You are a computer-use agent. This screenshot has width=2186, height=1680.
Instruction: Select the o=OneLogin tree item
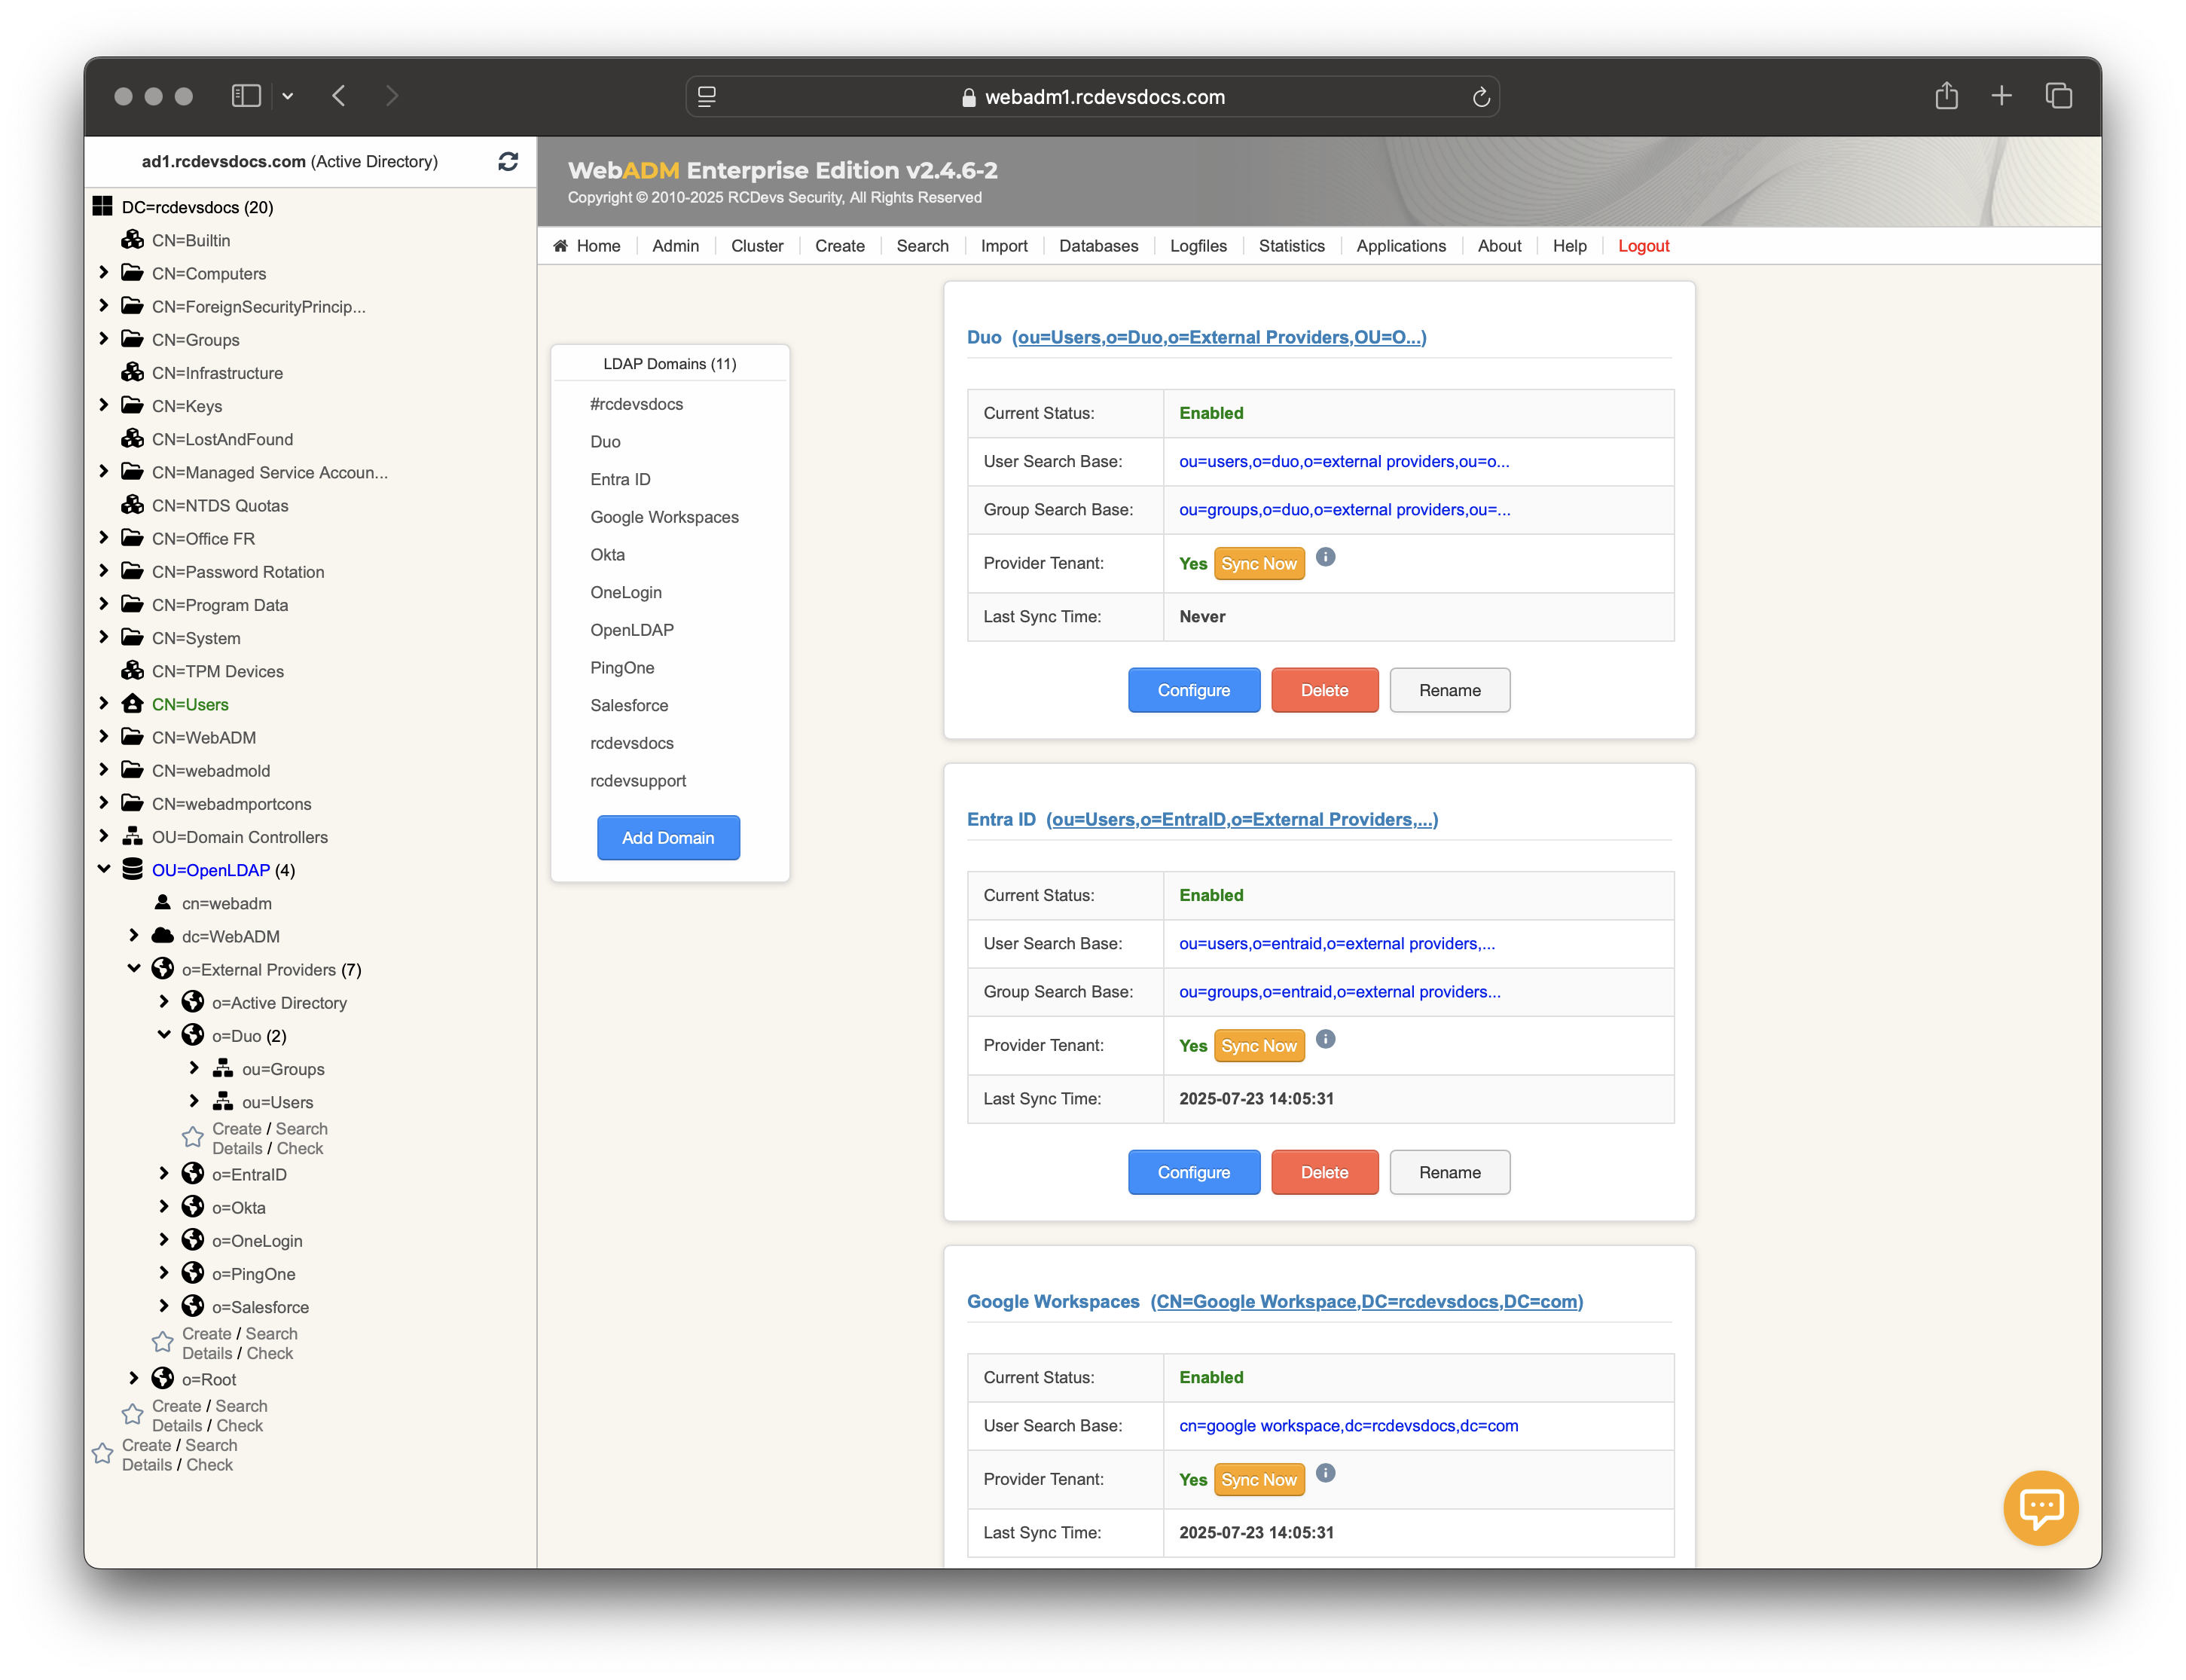[x=257, y=1240]
